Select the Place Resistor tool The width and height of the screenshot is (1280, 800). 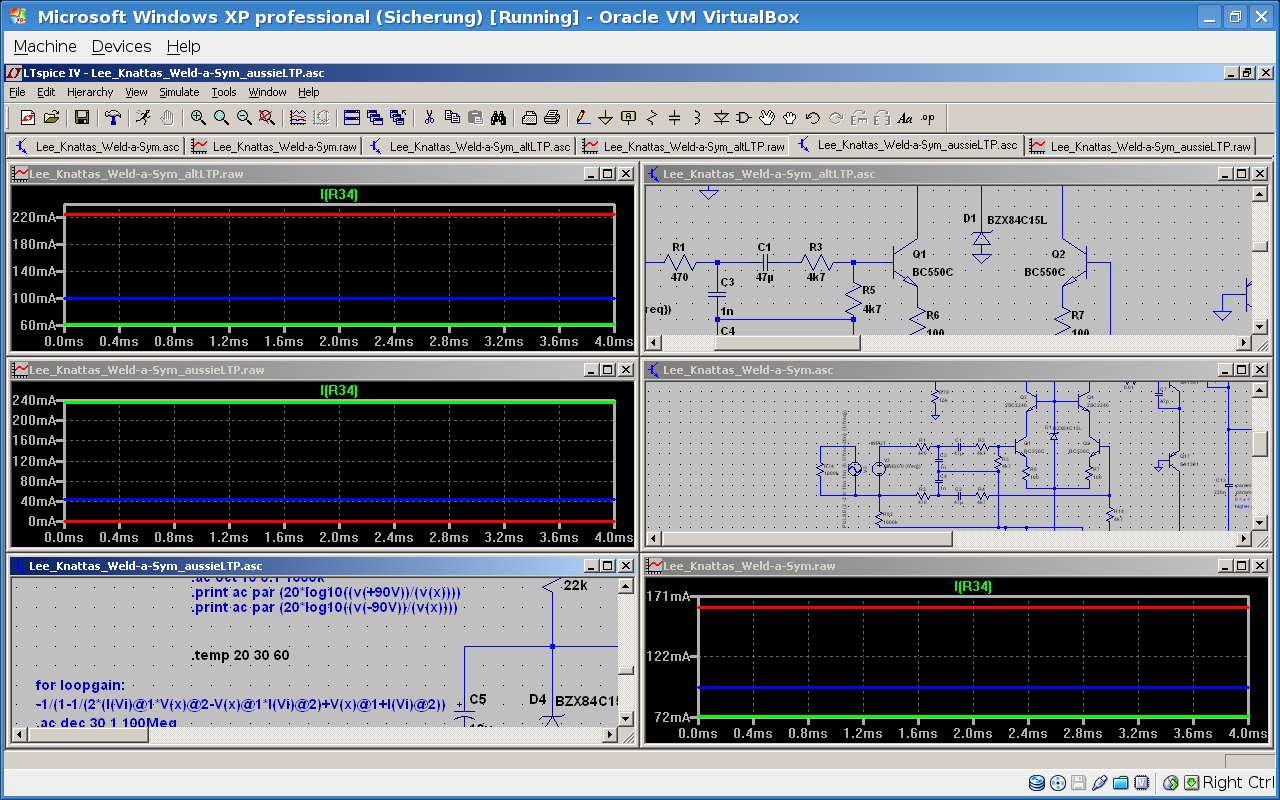click(x=652, y=117)
